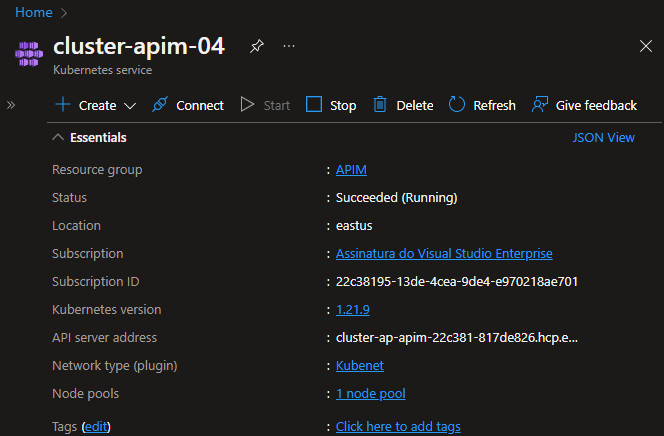Image resolution: width=664 pixels, height=436 pixels.
Task: Select the Delete toolbar command label
Action: pos(415,105)
